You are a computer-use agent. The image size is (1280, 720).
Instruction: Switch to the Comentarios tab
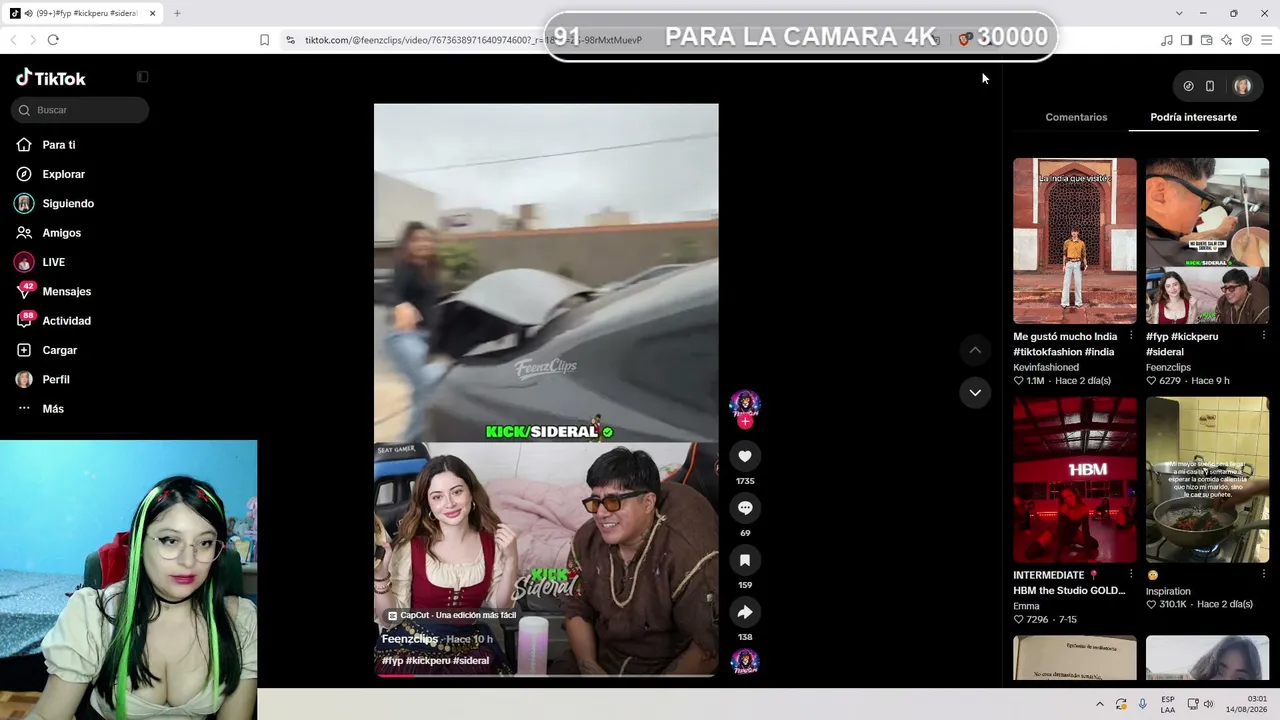click(1076, 117)
